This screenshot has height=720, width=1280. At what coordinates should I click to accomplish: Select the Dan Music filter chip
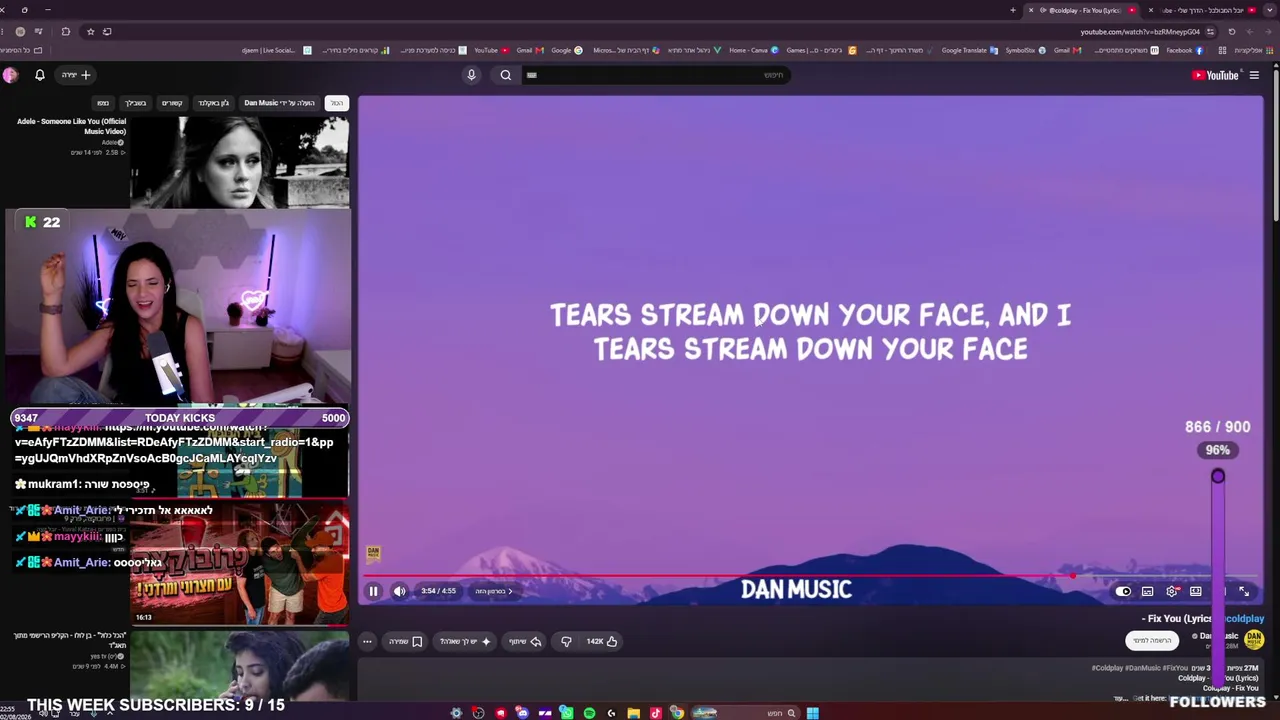(279, 103)
